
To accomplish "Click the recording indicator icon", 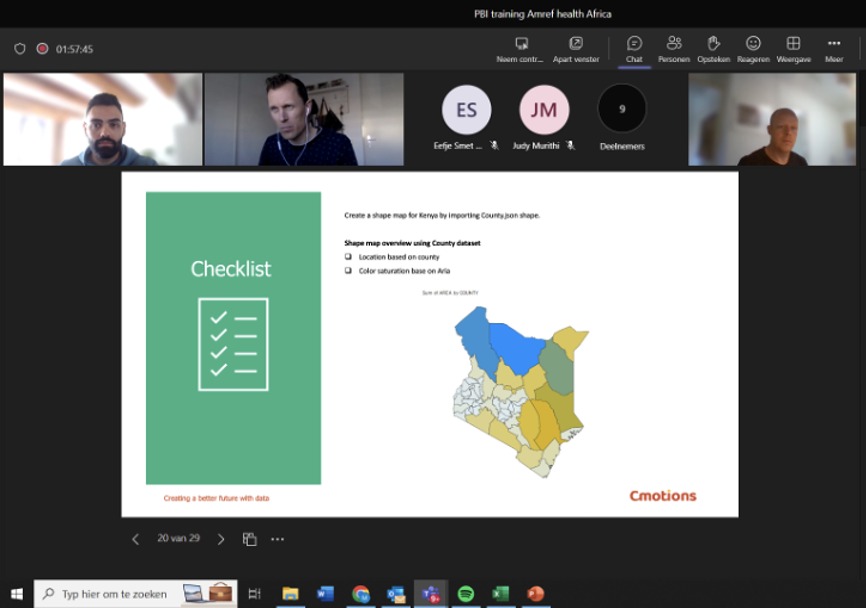I will [x=43, y=48].
